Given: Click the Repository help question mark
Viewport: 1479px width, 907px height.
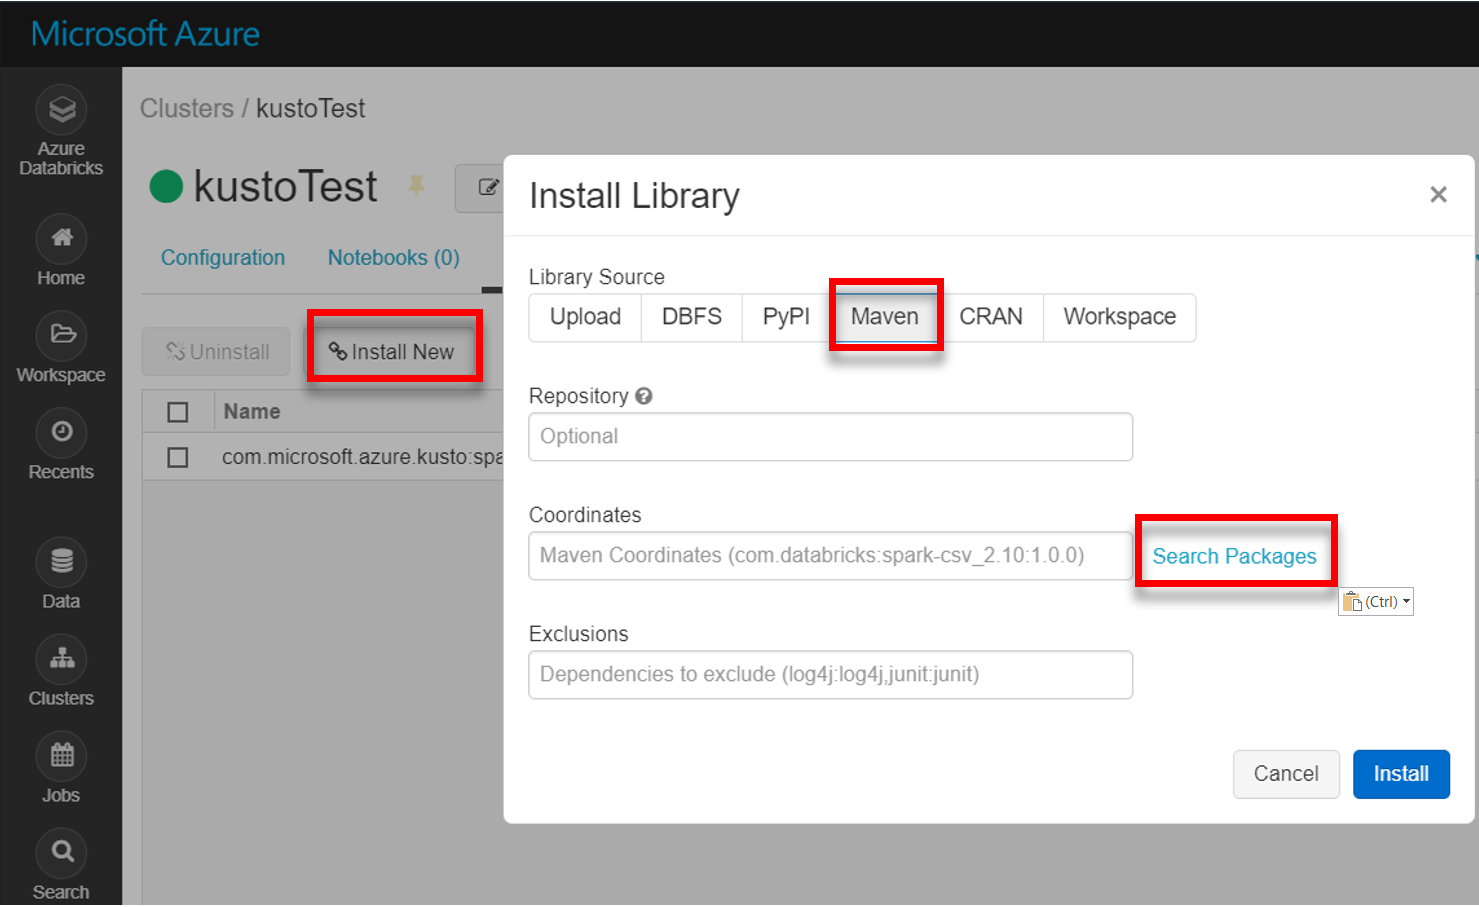Looking at the screenshot, I should tap(643, 396).
